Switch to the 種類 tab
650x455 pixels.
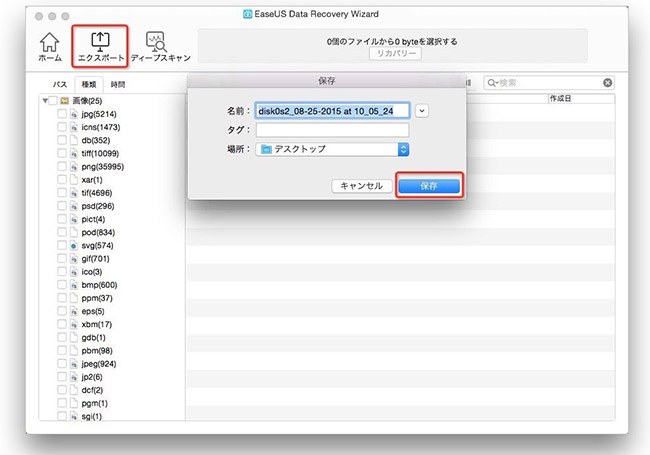pos(89,85)
